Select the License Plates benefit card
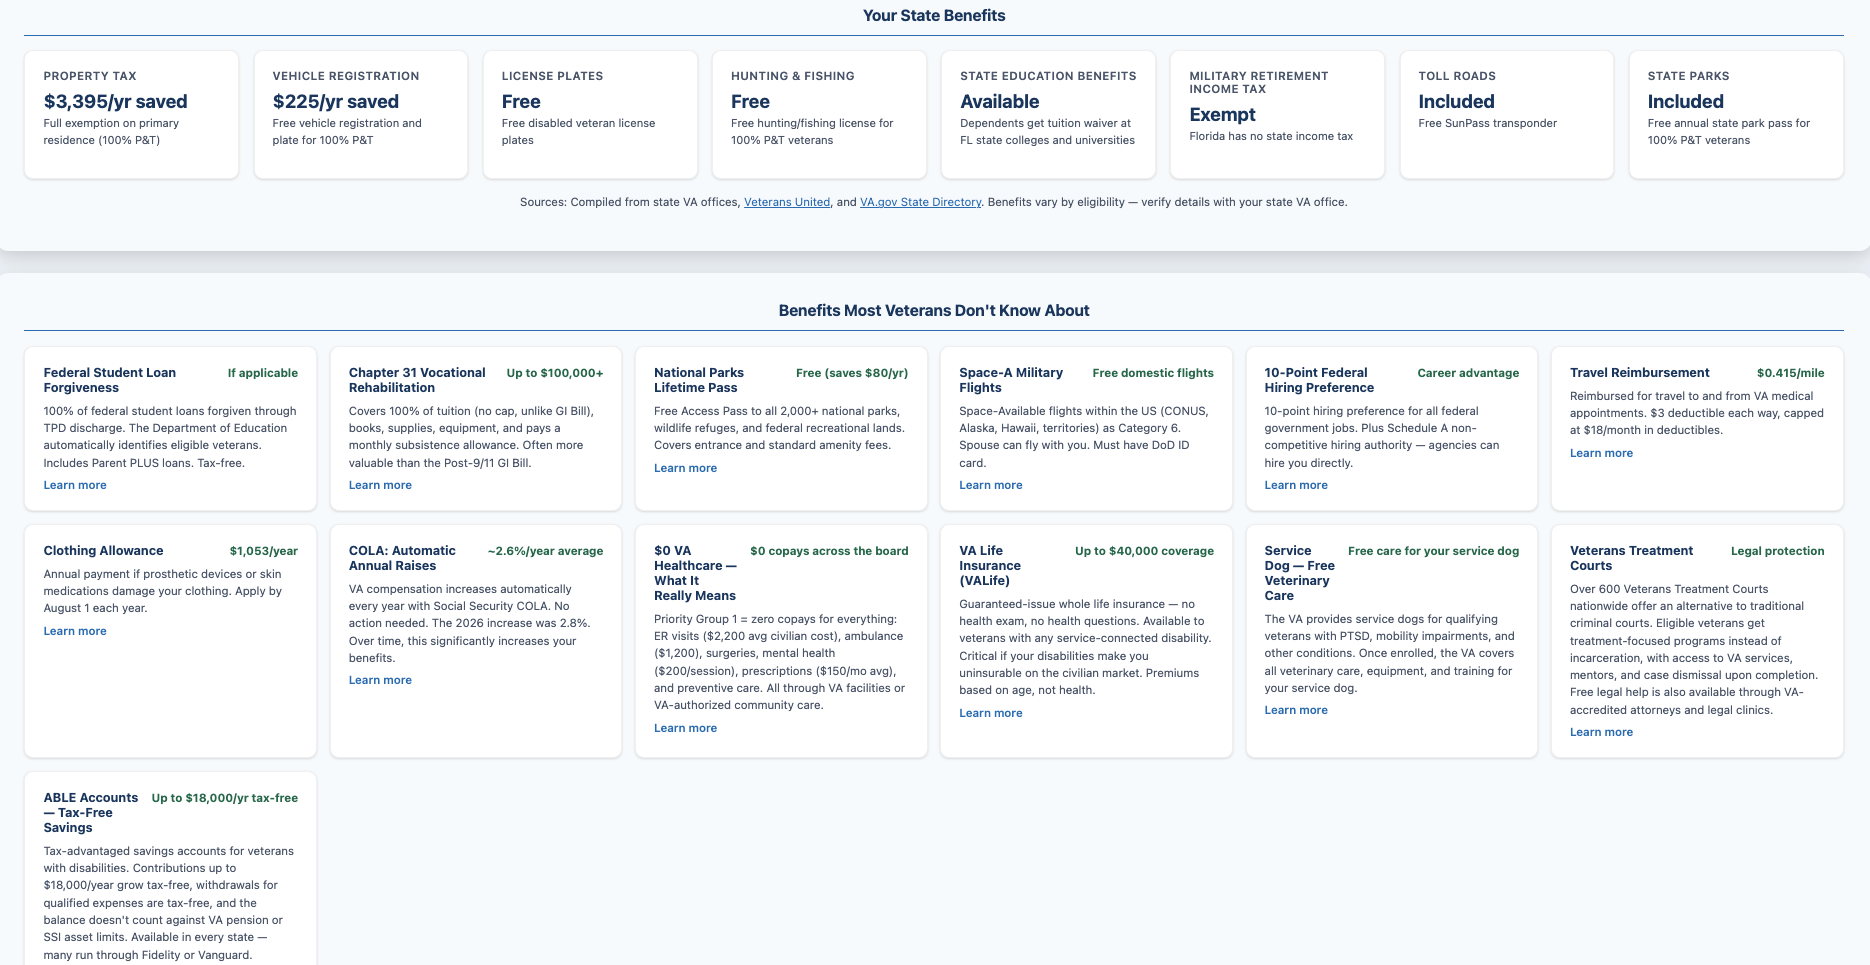Image resolution: width=1870 pixels, height=965 pixels. click(x=590, y=115)
